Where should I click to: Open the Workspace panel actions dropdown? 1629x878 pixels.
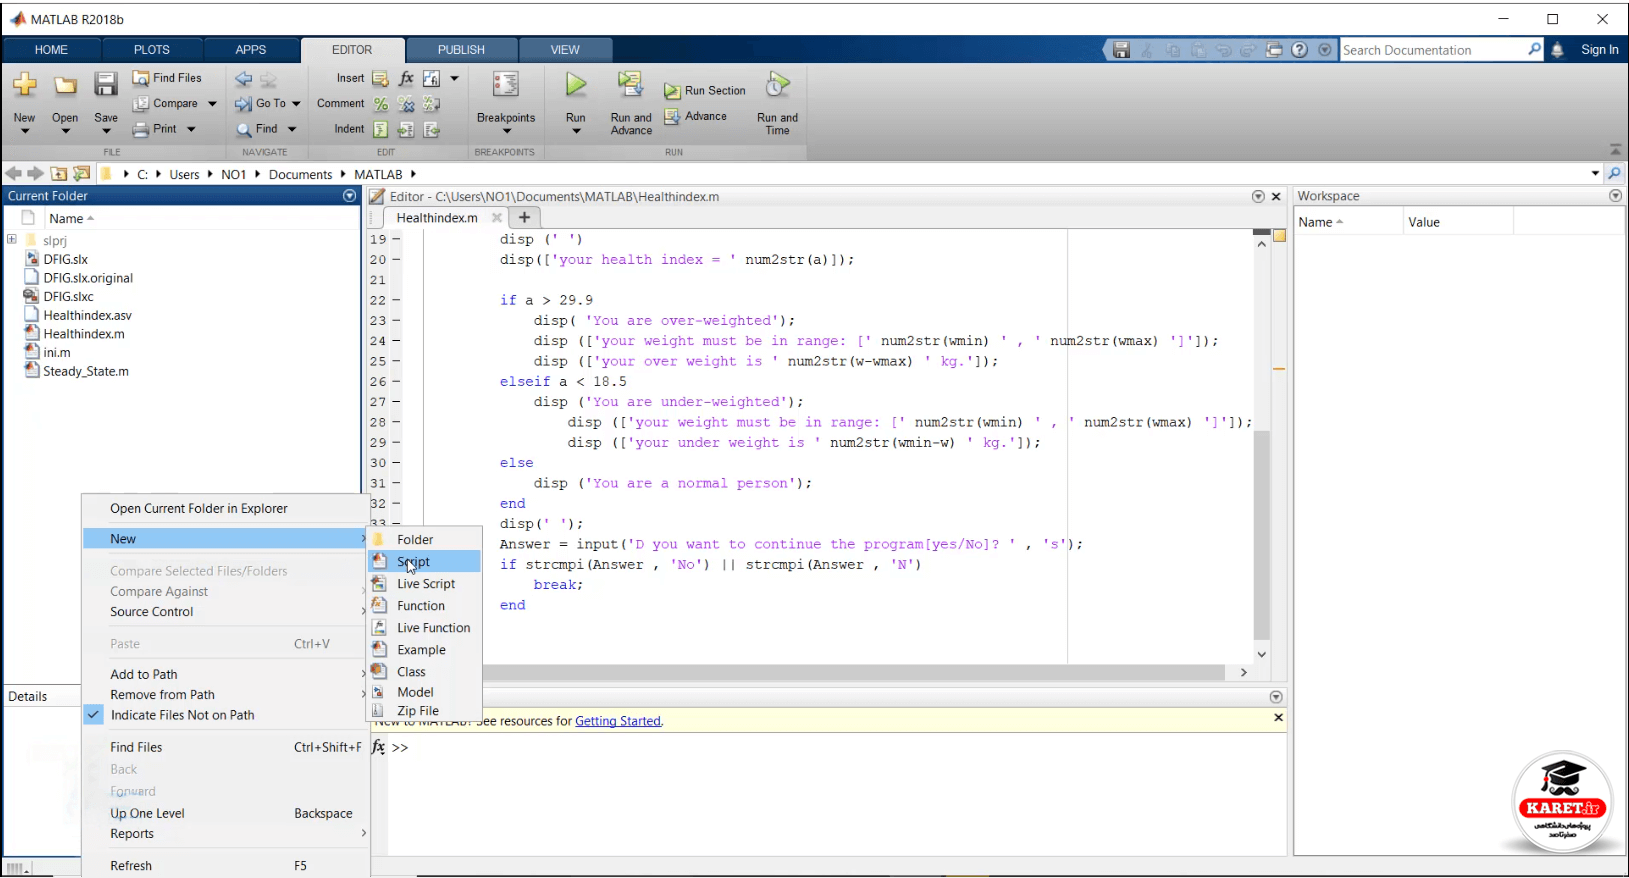[1615, 196]
